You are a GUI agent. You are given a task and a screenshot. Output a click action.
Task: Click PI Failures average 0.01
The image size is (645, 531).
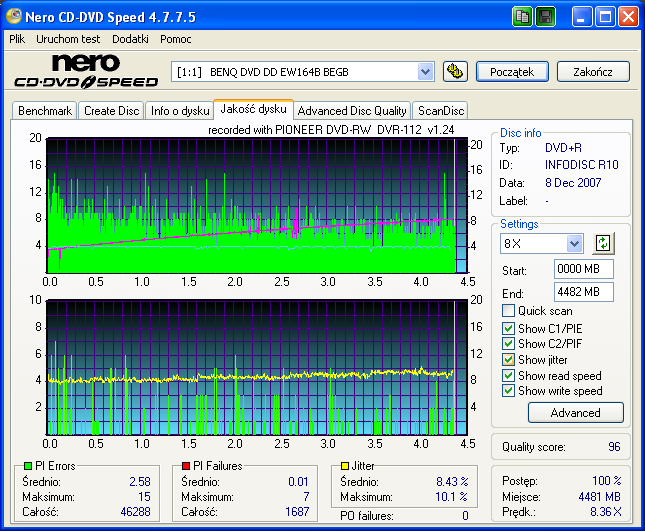tap(298, 481)
